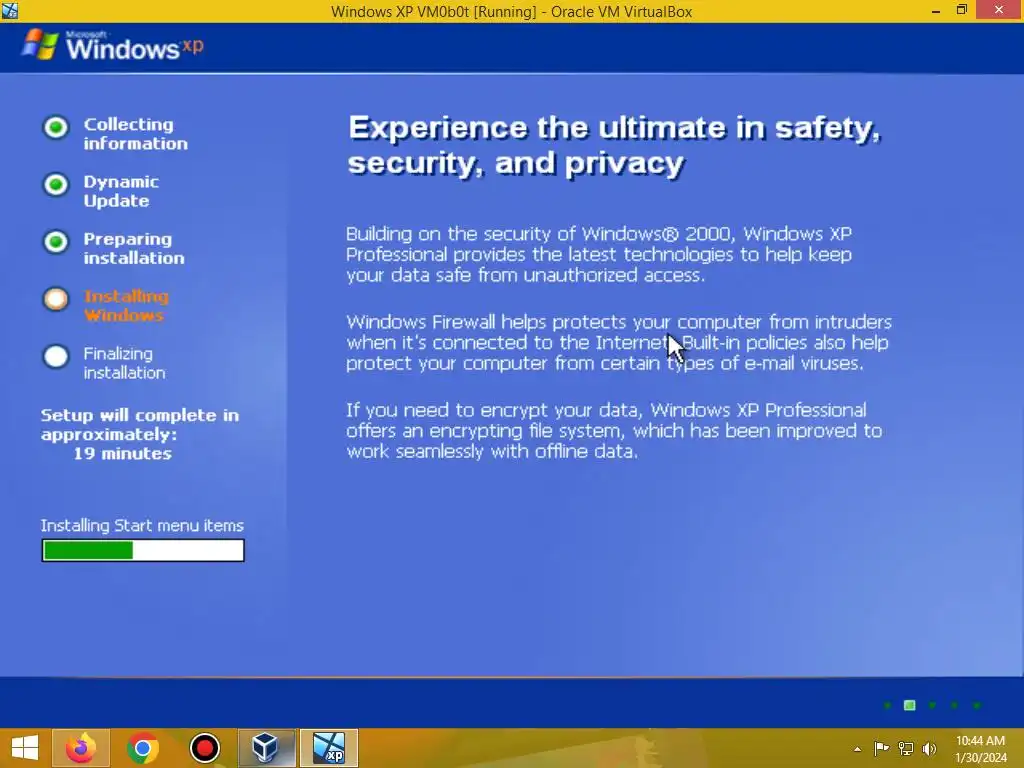
Task: Close the VirtualBox VM window
Action: click(999, 10)
